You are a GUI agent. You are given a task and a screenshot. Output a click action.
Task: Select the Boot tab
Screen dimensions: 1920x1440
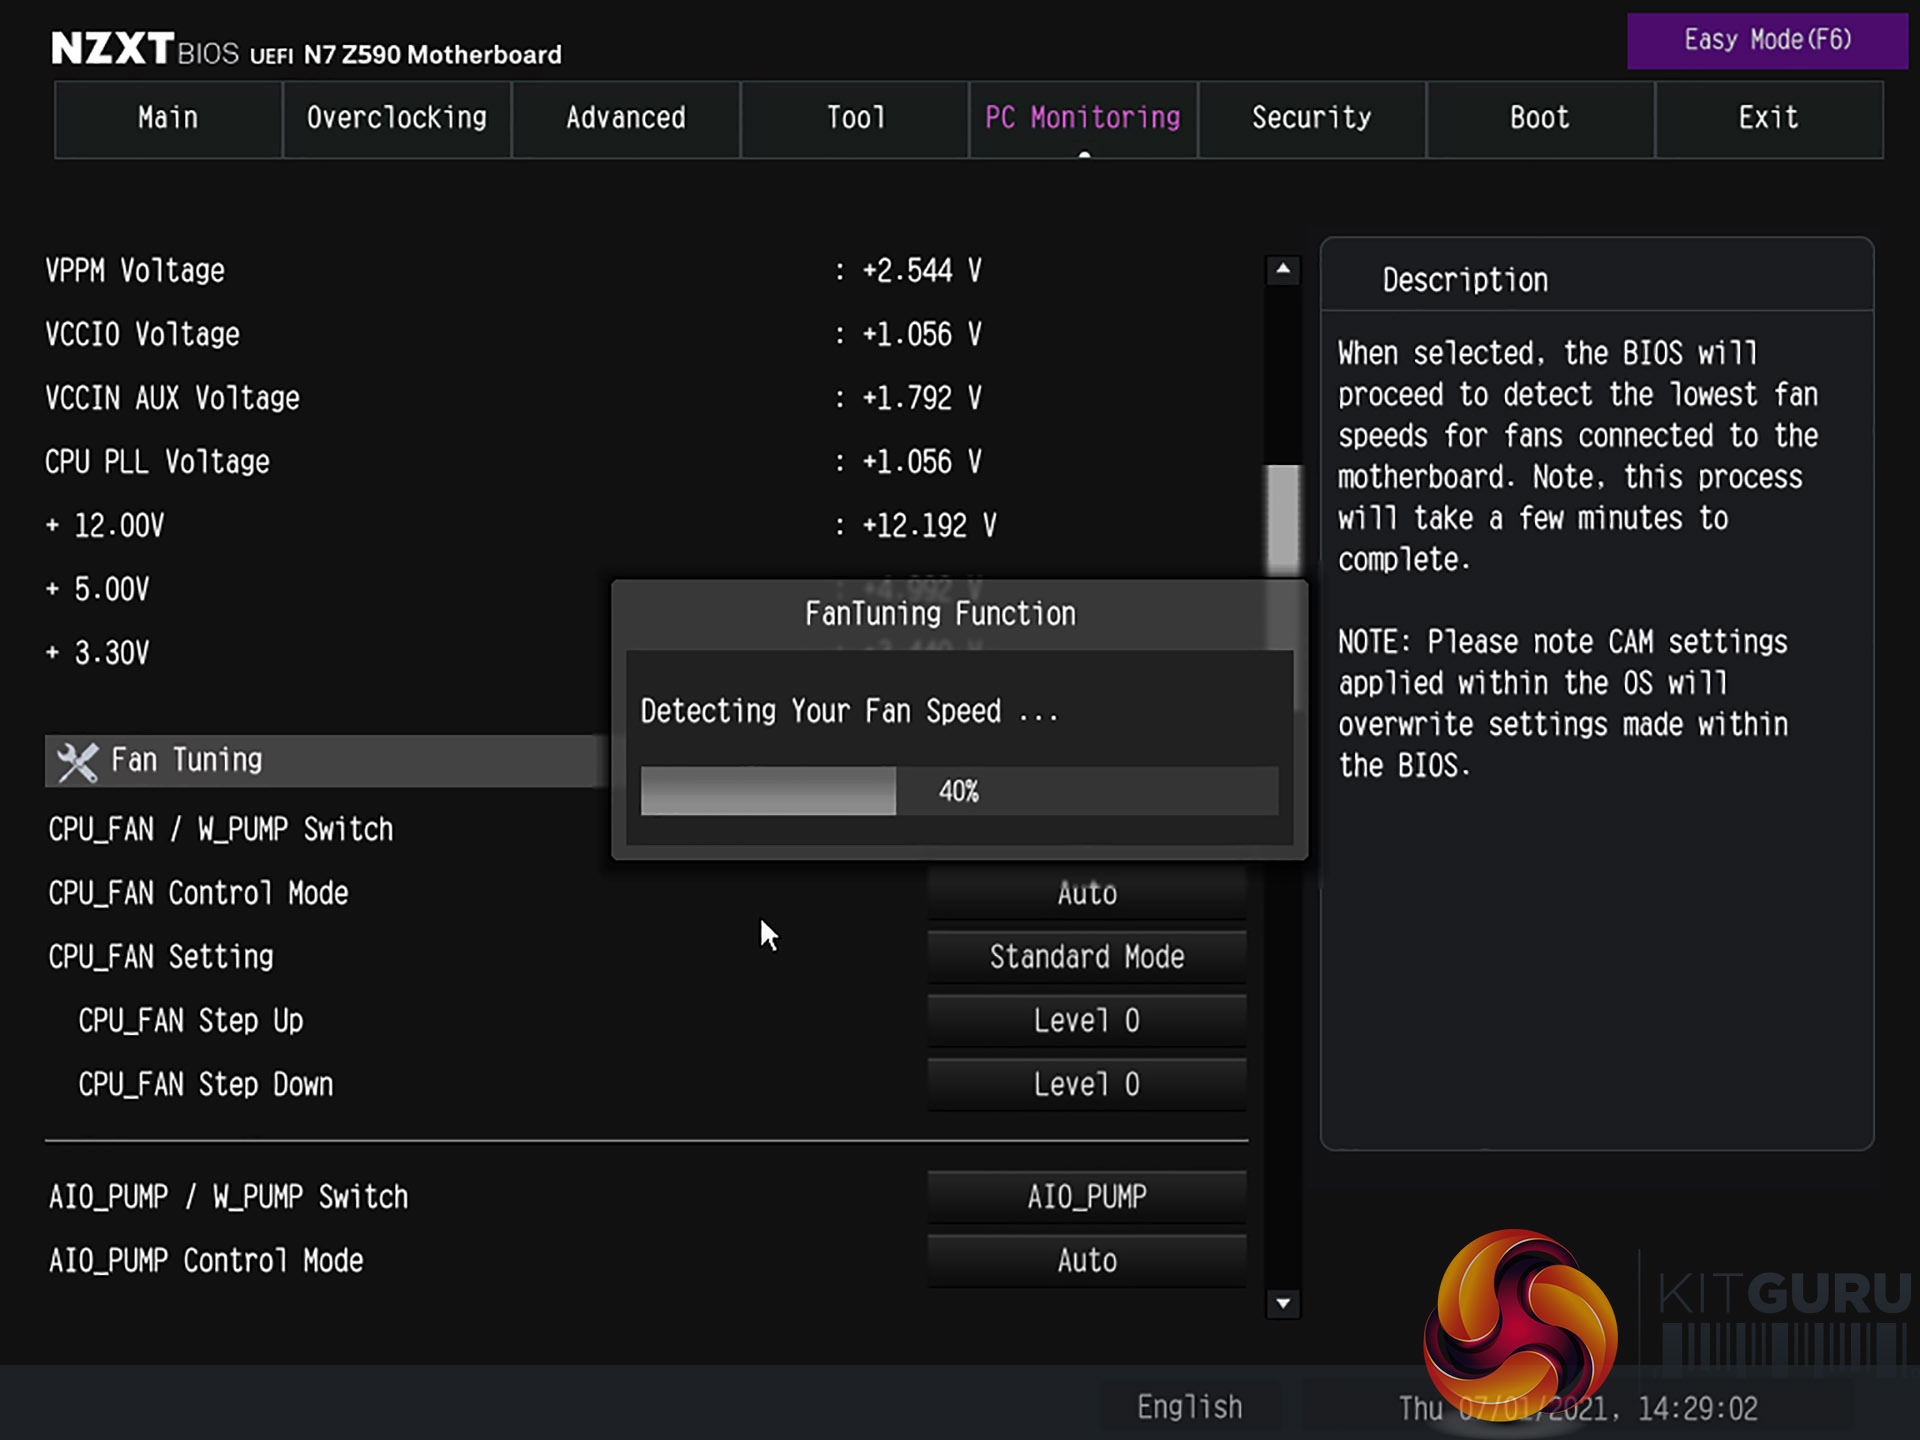(x=1539, y=119)
